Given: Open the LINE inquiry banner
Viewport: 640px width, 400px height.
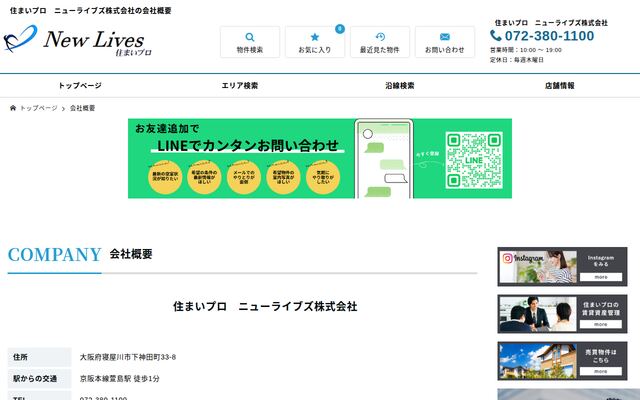Looking at the screenshot, I should [320, 158].
